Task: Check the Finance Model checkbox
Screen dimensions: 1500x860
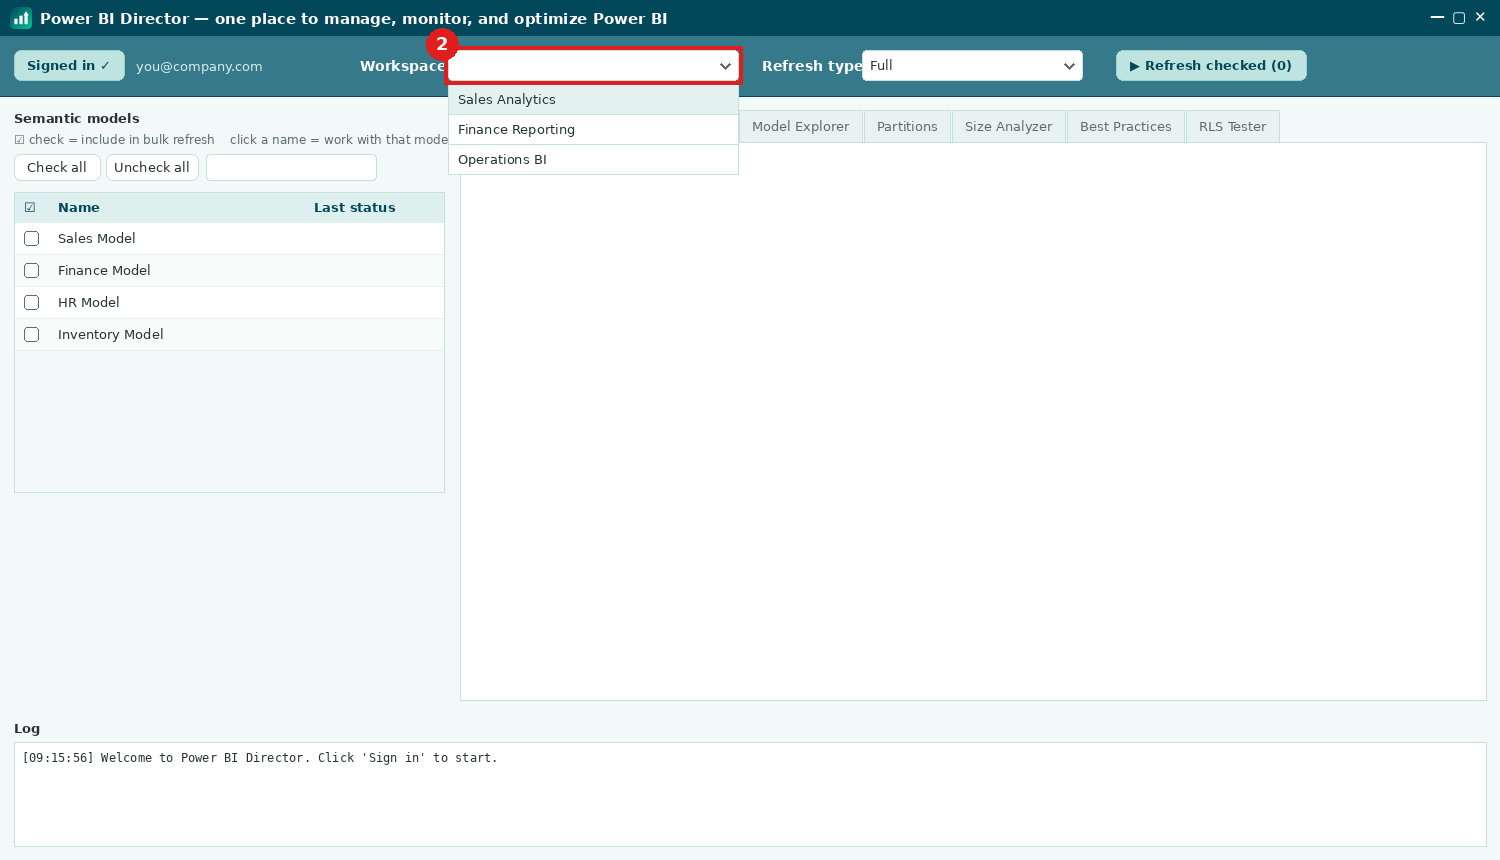Action: pos(32,271)
